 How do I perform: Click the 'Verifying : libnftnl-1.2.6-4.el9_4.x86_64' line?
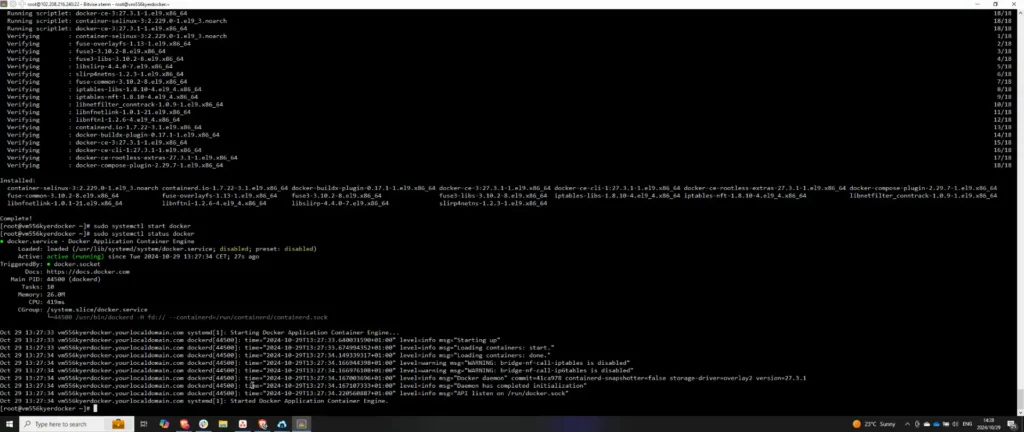pos(93,119)
